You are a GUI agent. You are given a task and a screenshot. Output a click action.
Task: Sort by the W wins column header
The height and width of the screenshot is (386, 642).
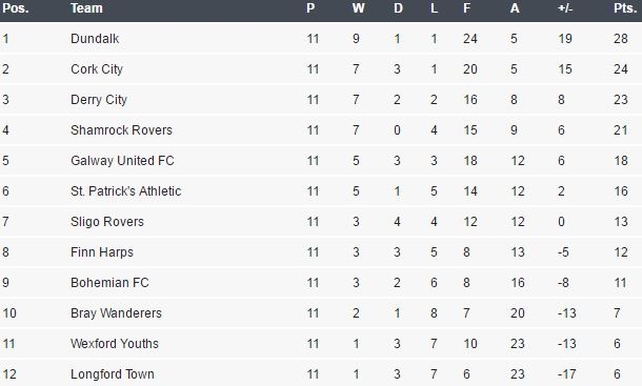pyautogui.click(x=358, y=8)
